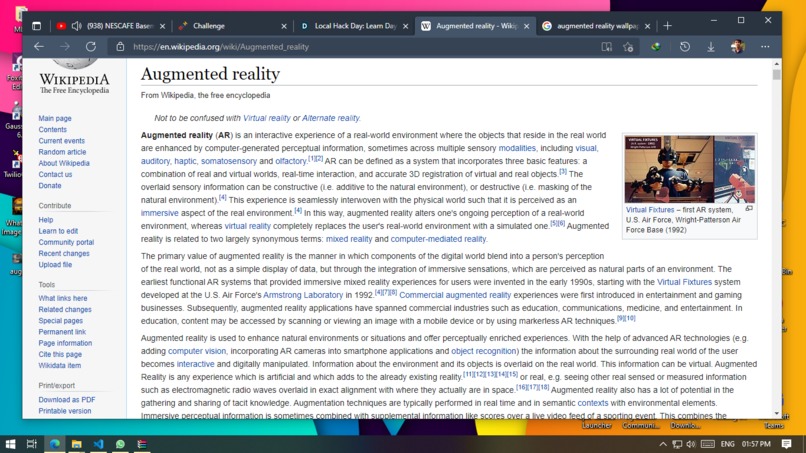
Task: Open Recent changes link
Action: (x=64, y=253)
